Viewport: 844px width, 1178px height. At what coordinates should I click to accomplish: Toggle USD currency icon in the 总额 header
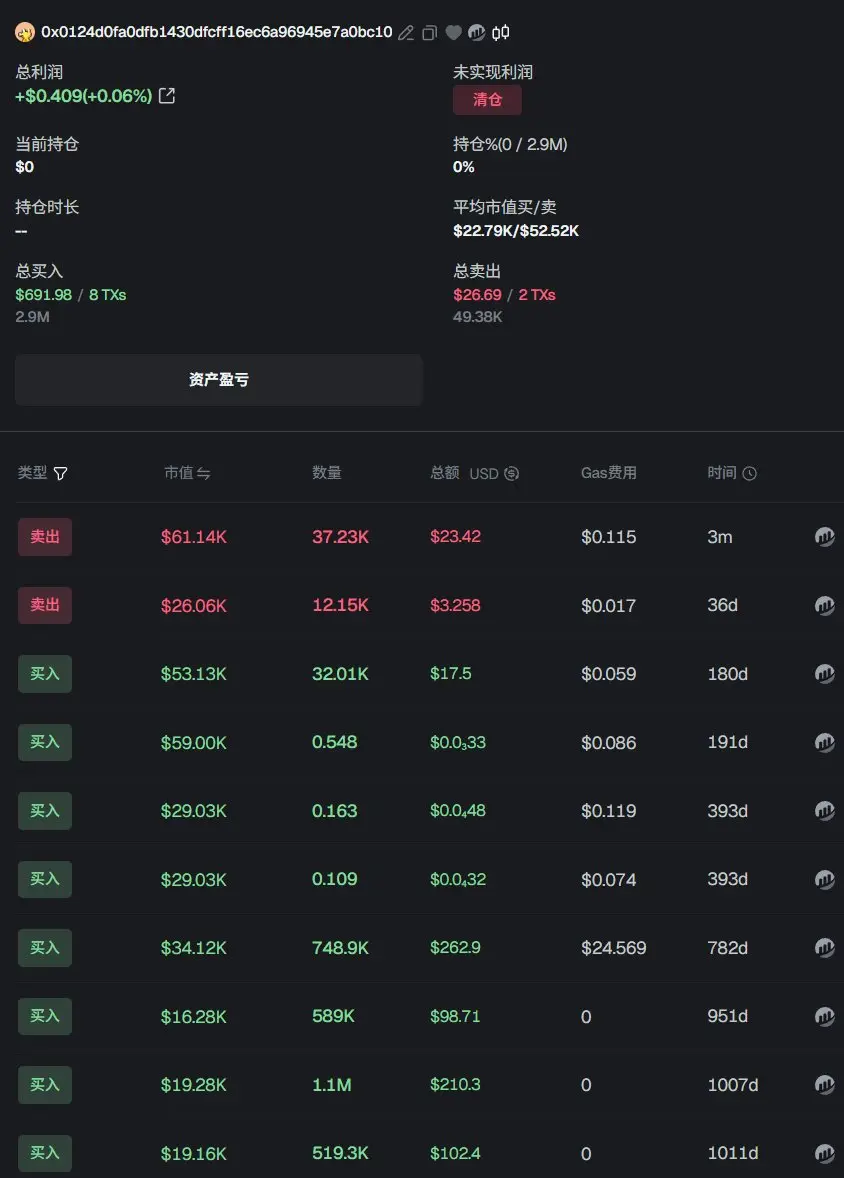[512, 473]
